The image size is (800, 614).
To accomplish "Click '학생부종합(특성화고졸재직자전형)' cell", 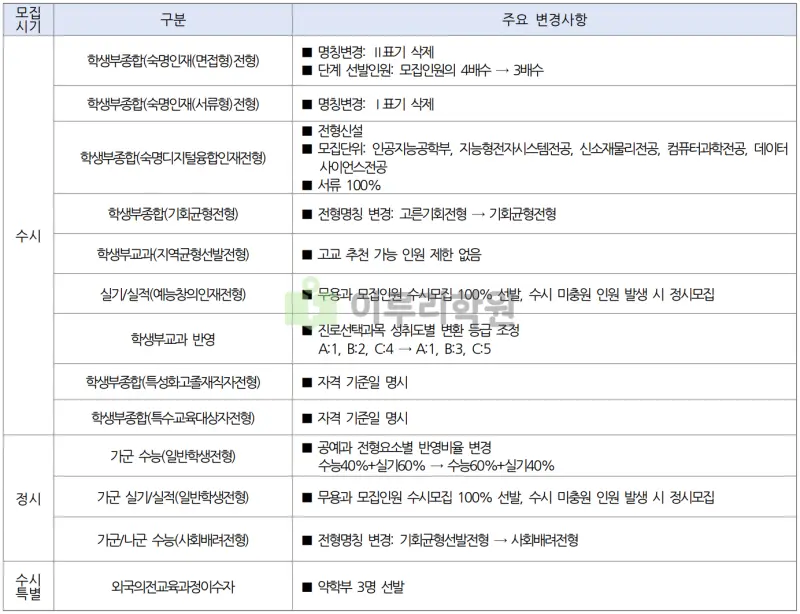I will point(173,382).
